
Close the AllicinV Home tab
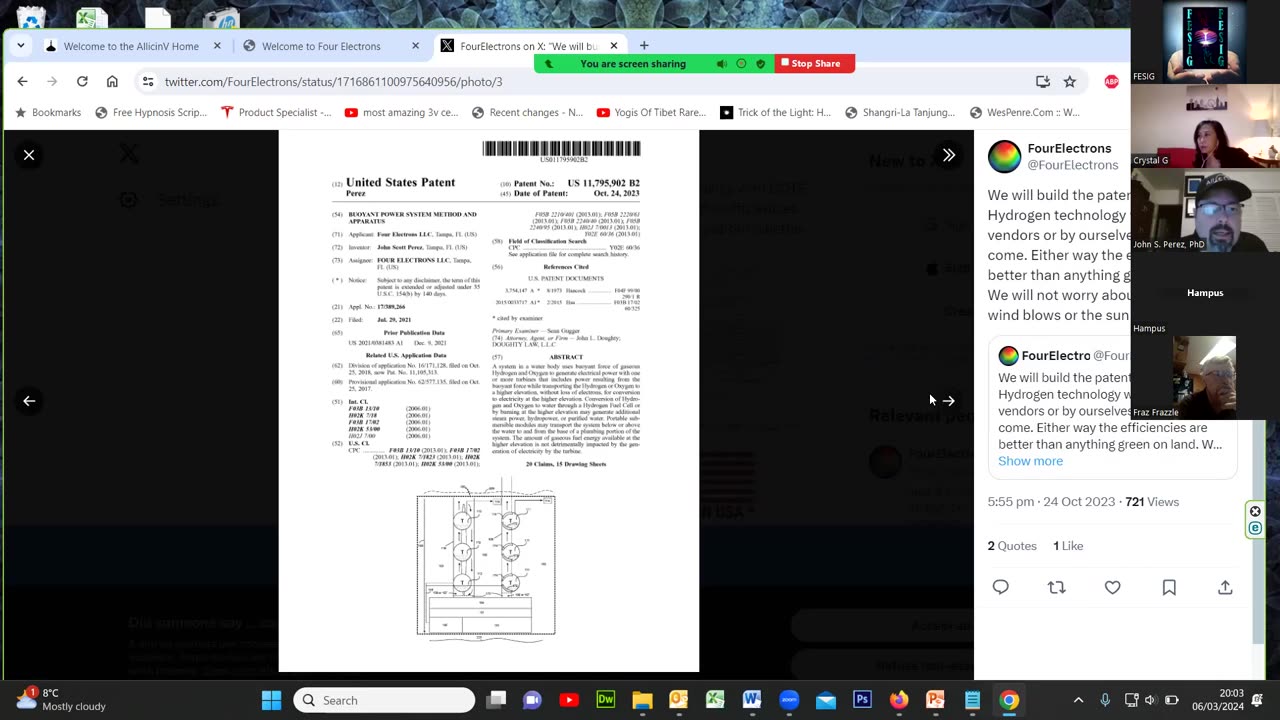pyautogui.click(x=217, y=46)
